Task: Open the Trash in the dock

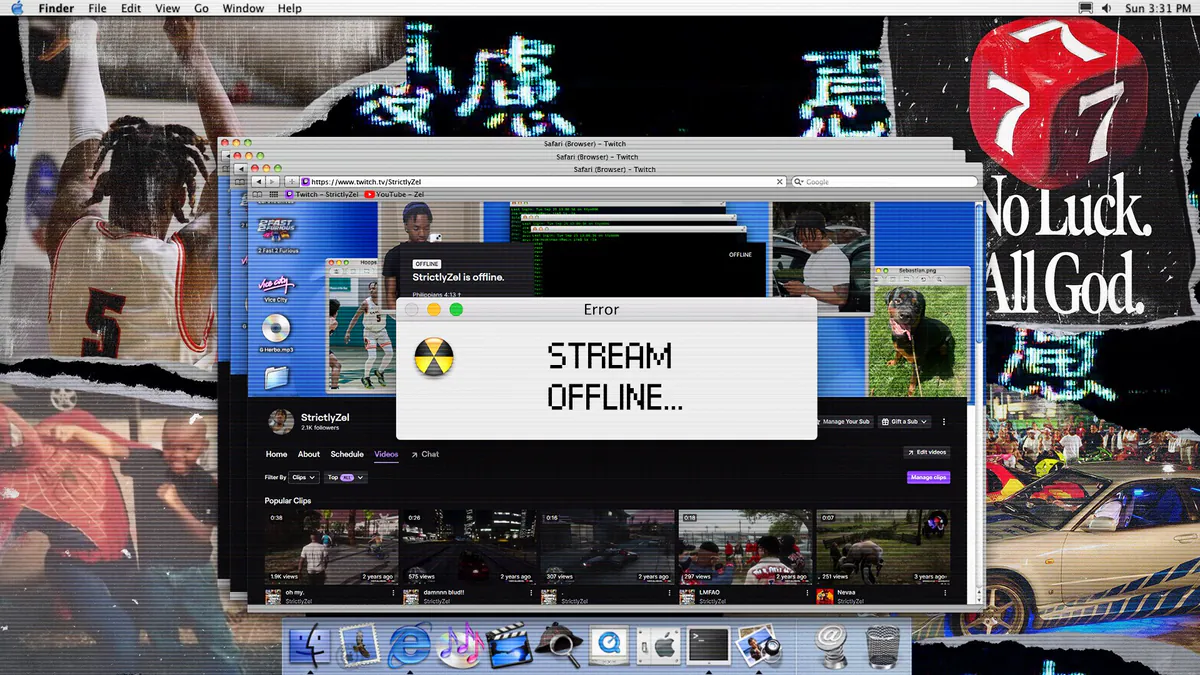Action: tap(882, 645)
